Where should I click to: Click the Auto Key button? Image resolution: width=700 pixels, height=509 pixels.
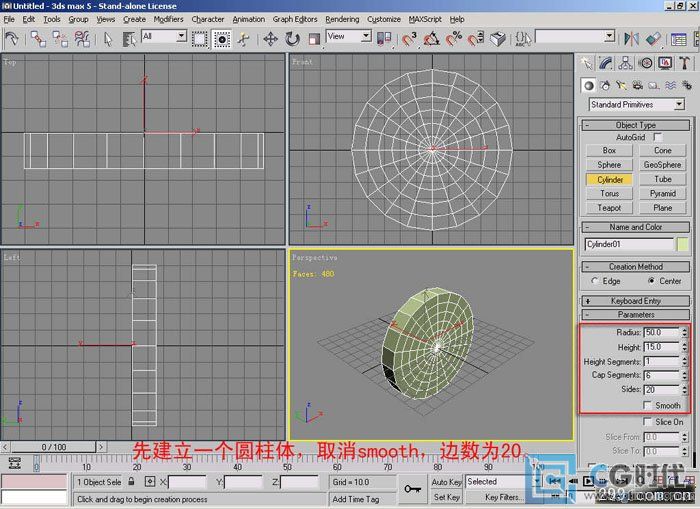click(x=446, y=482)
